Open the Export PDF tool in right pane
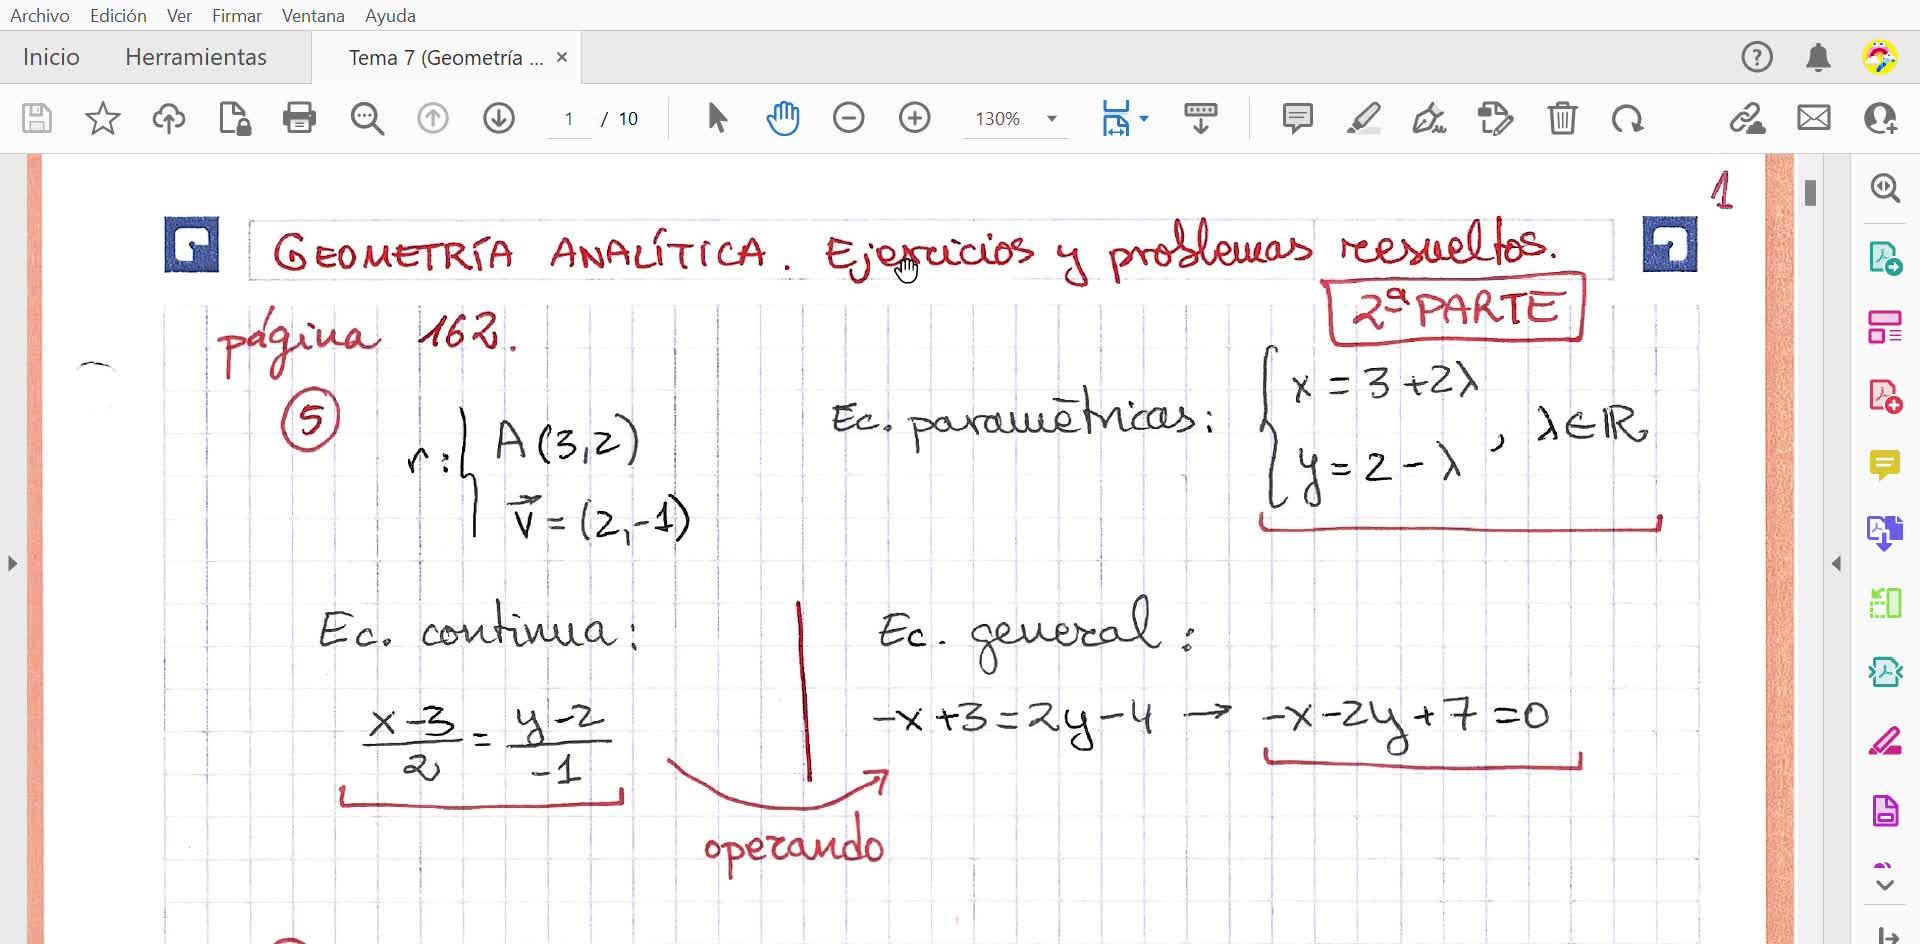Screen dimensions: 1920x944 pyautogui.click(x=1885, y=258)
